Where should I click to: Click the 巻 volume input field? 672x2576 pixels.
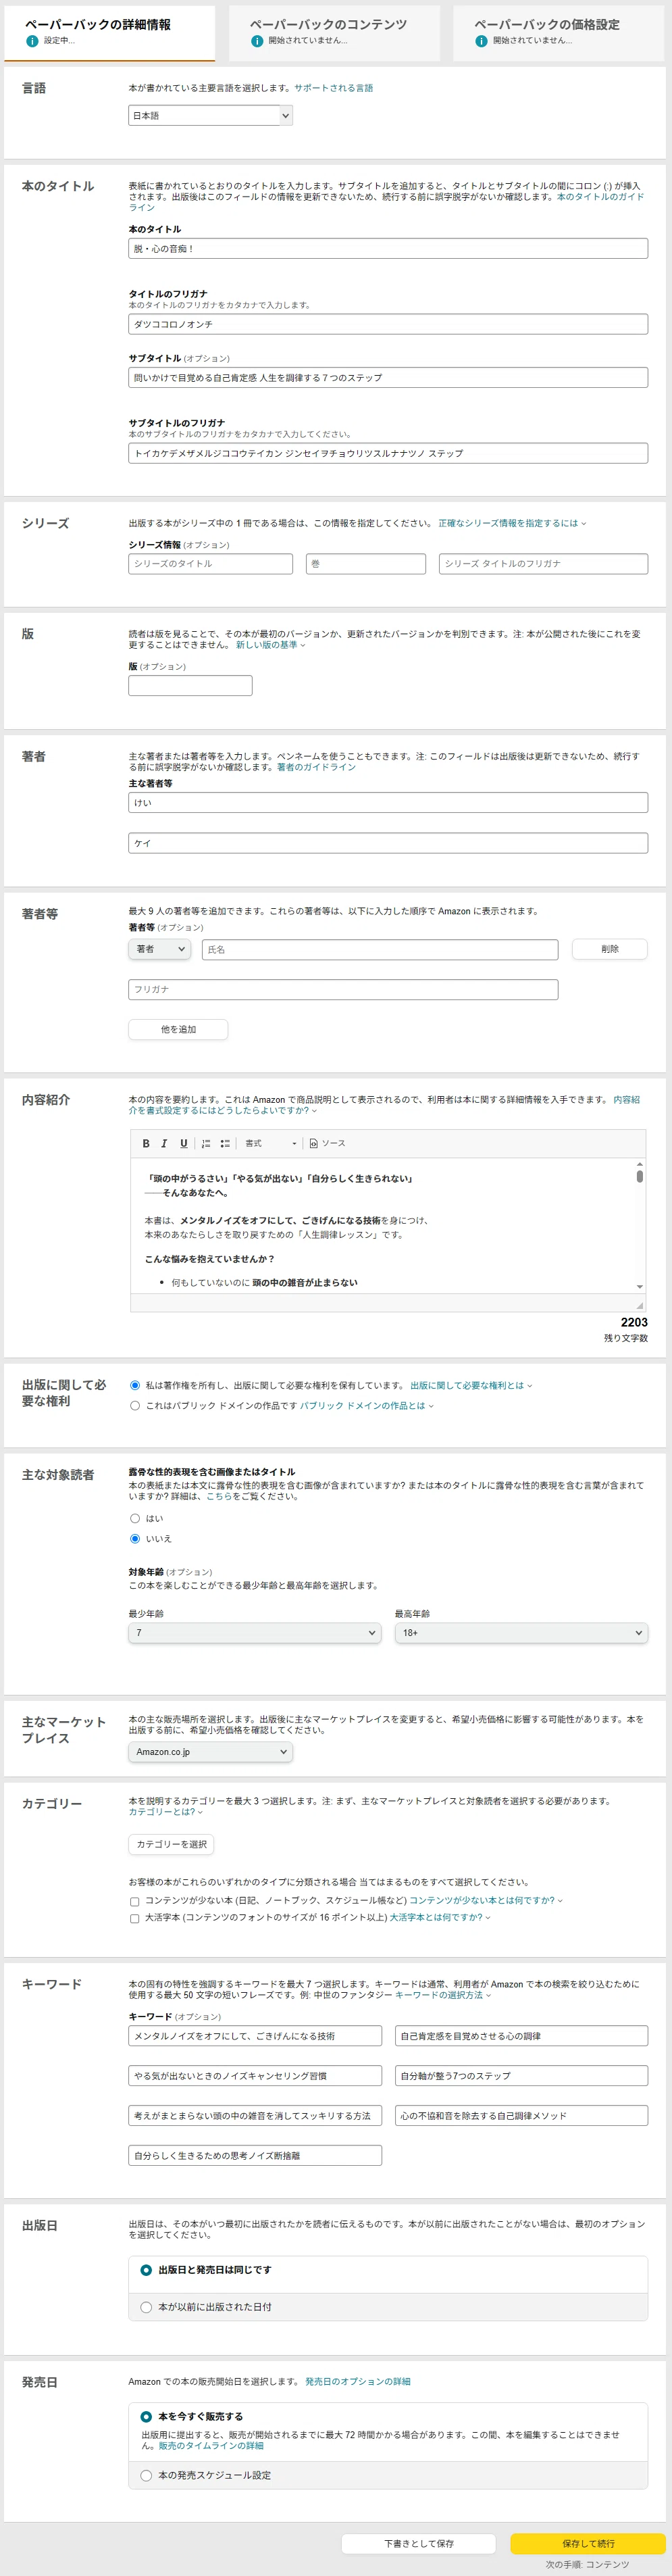point(366,564)
